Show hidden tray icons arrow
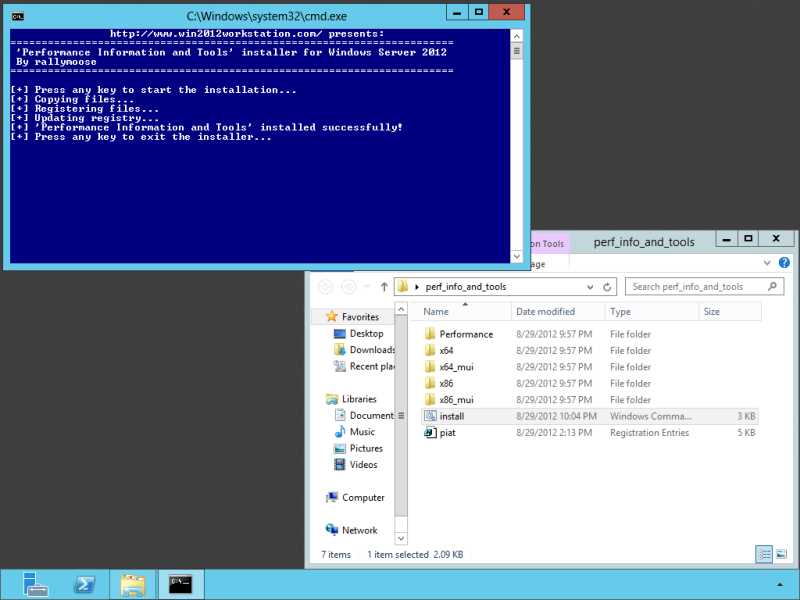This screenshot has height=600, width=800. click(x=780, y=585)
